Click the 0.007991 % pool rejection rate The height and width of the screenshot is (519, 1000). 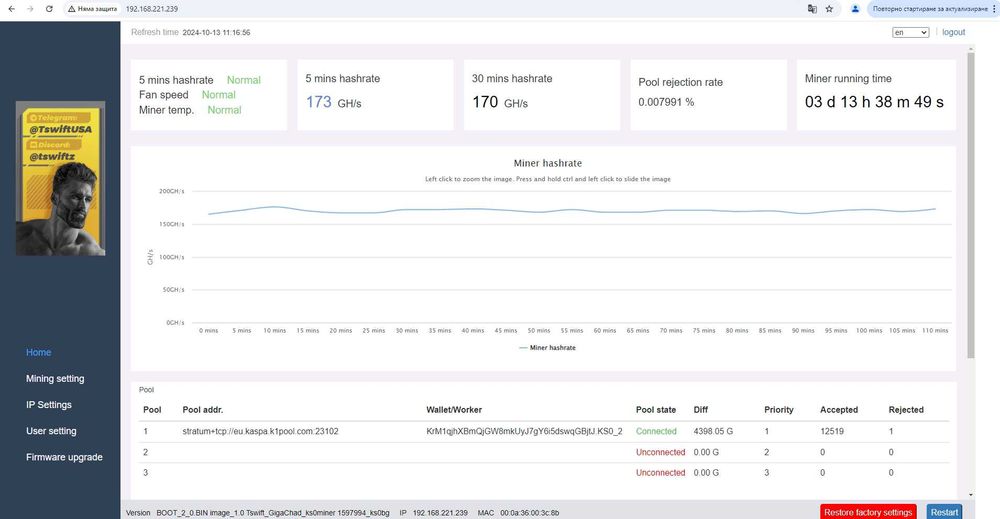pos(666,102)
